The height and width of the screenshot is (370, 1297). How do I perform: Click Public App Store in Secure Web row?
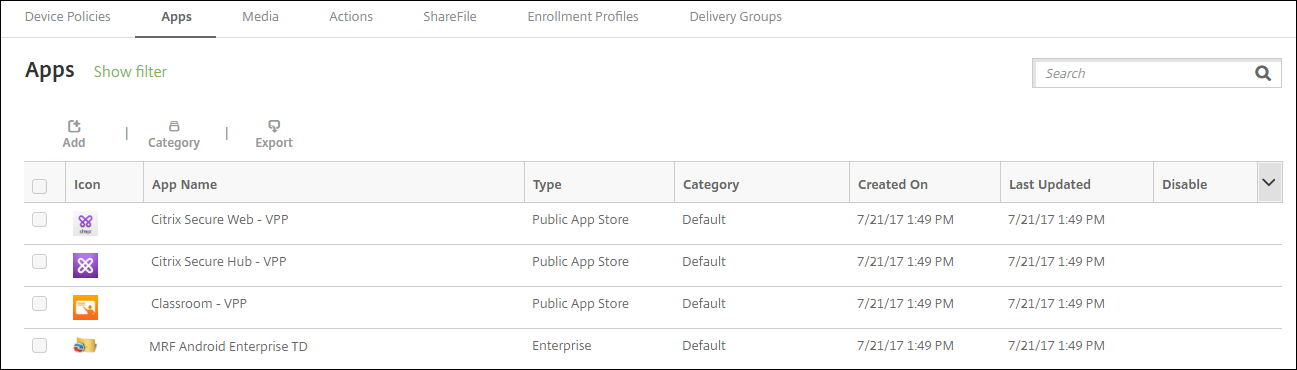click(x=580, y=219)
